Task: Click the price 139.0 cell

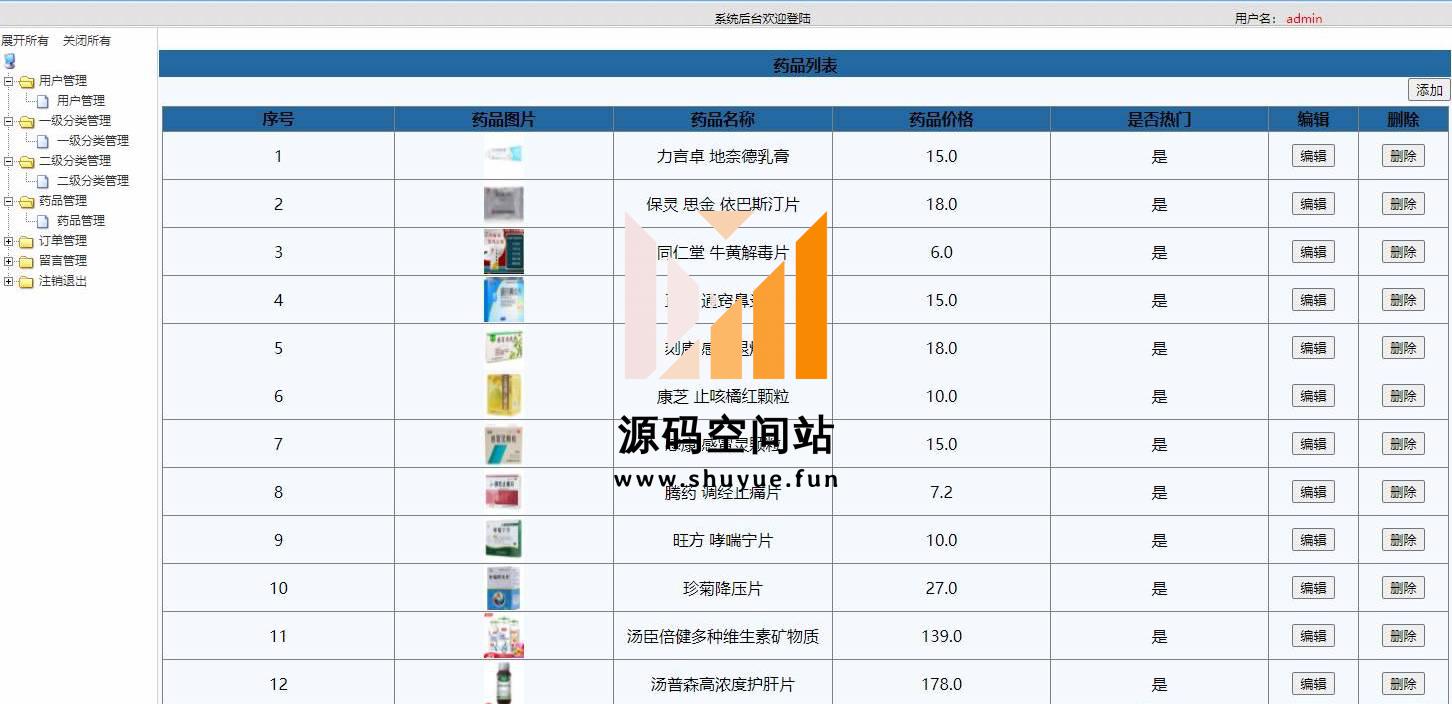Action: pyautogui.click(x=941, y=636)
